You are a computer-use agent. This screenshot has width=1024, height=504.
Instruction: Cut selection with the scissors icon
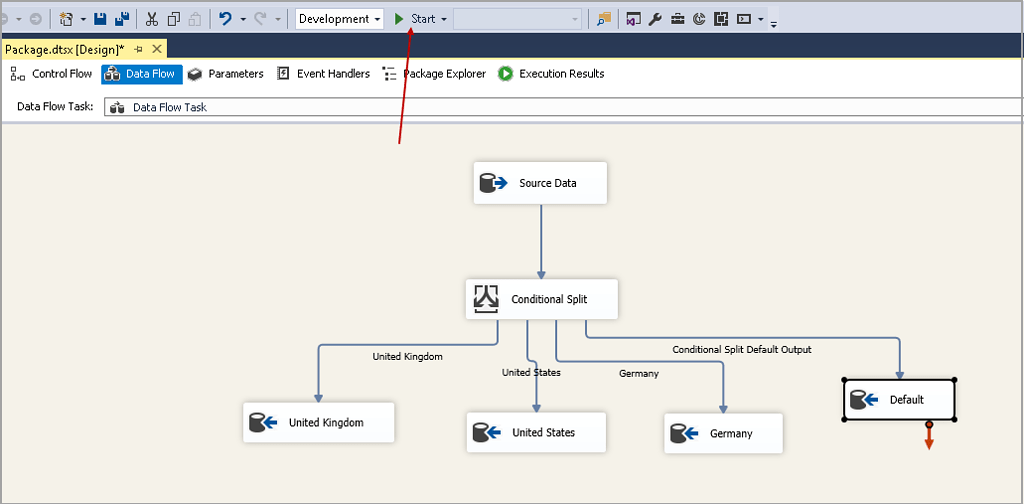tap(152, 19)
